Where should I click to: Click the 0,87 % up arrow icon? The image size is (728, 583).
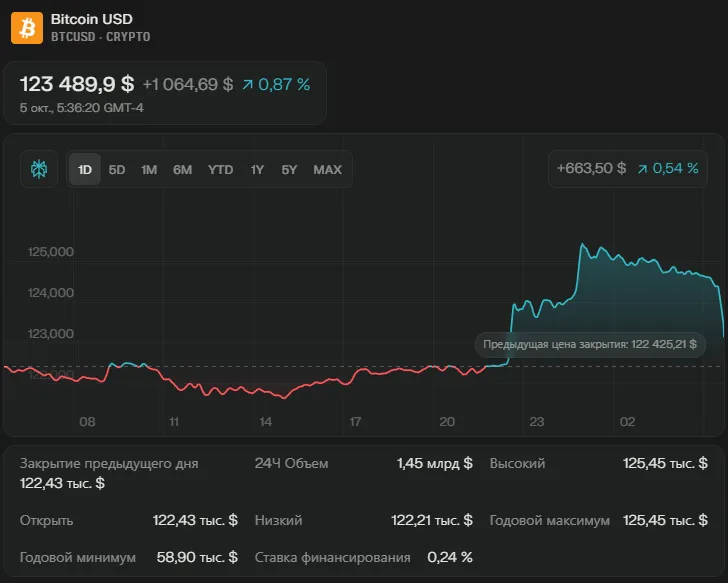tap(247, 84)
